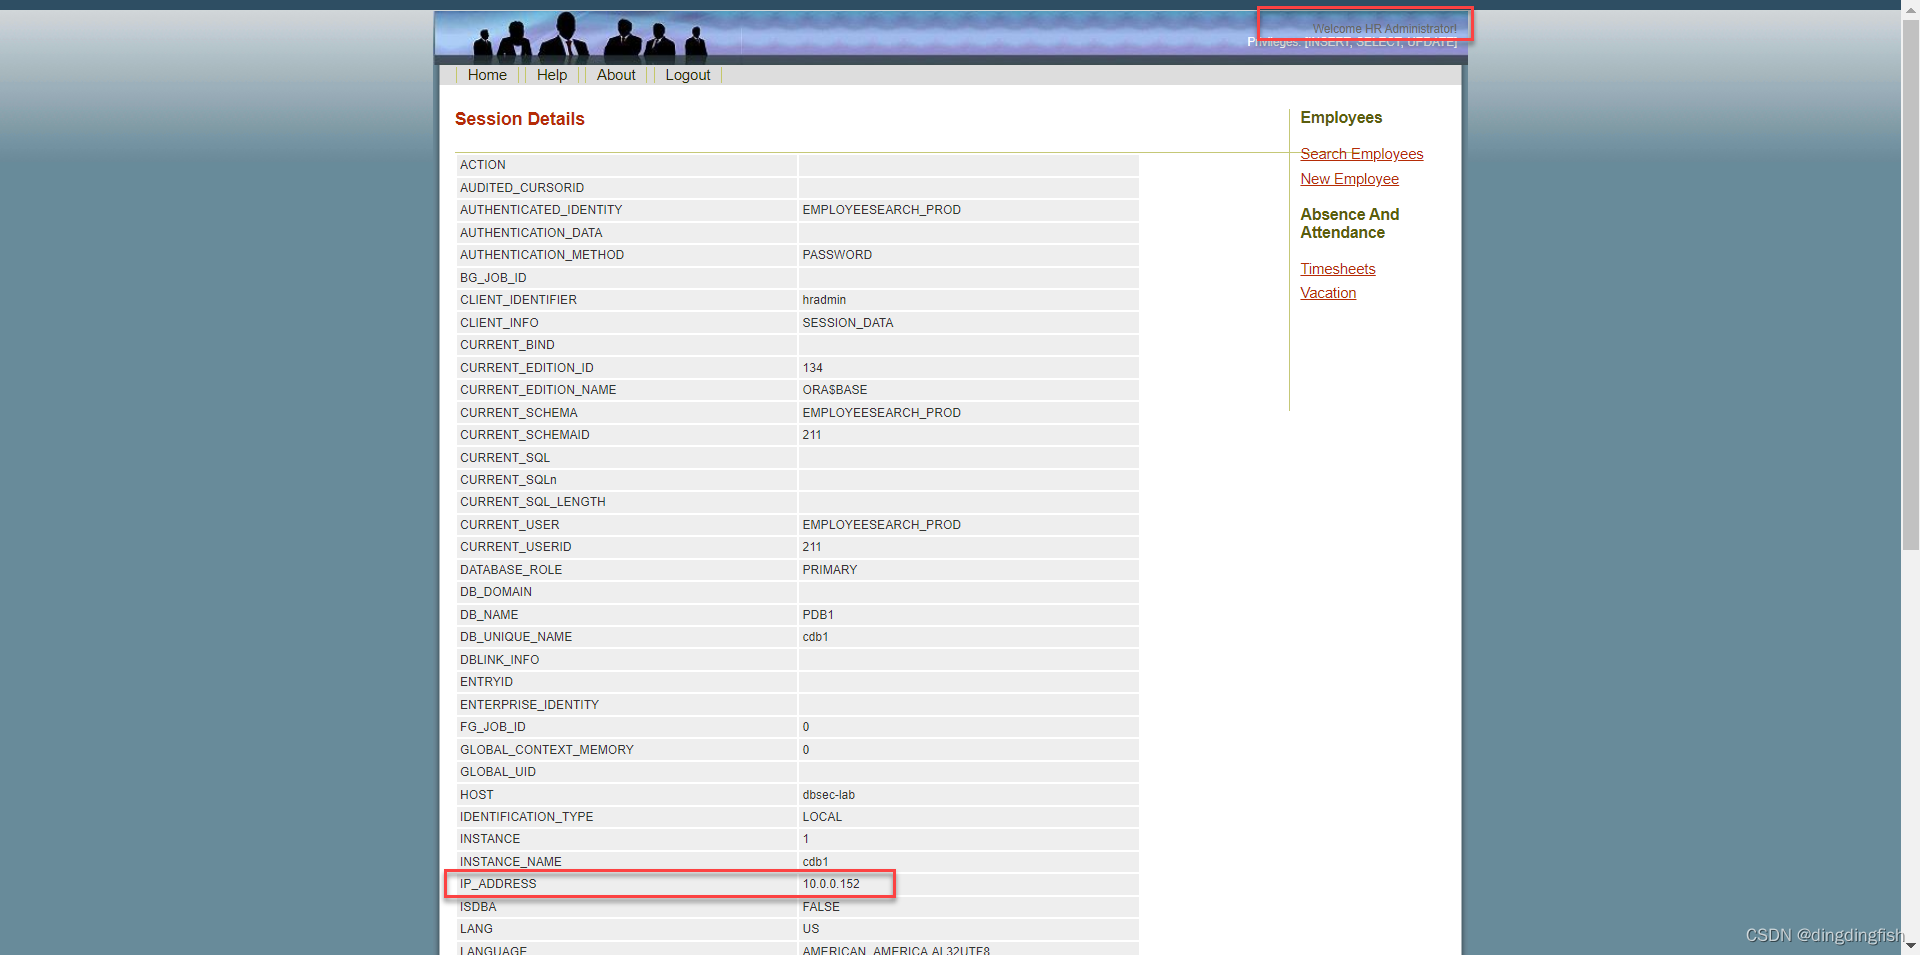Log out via the Logout menu item

pos(688,75)
